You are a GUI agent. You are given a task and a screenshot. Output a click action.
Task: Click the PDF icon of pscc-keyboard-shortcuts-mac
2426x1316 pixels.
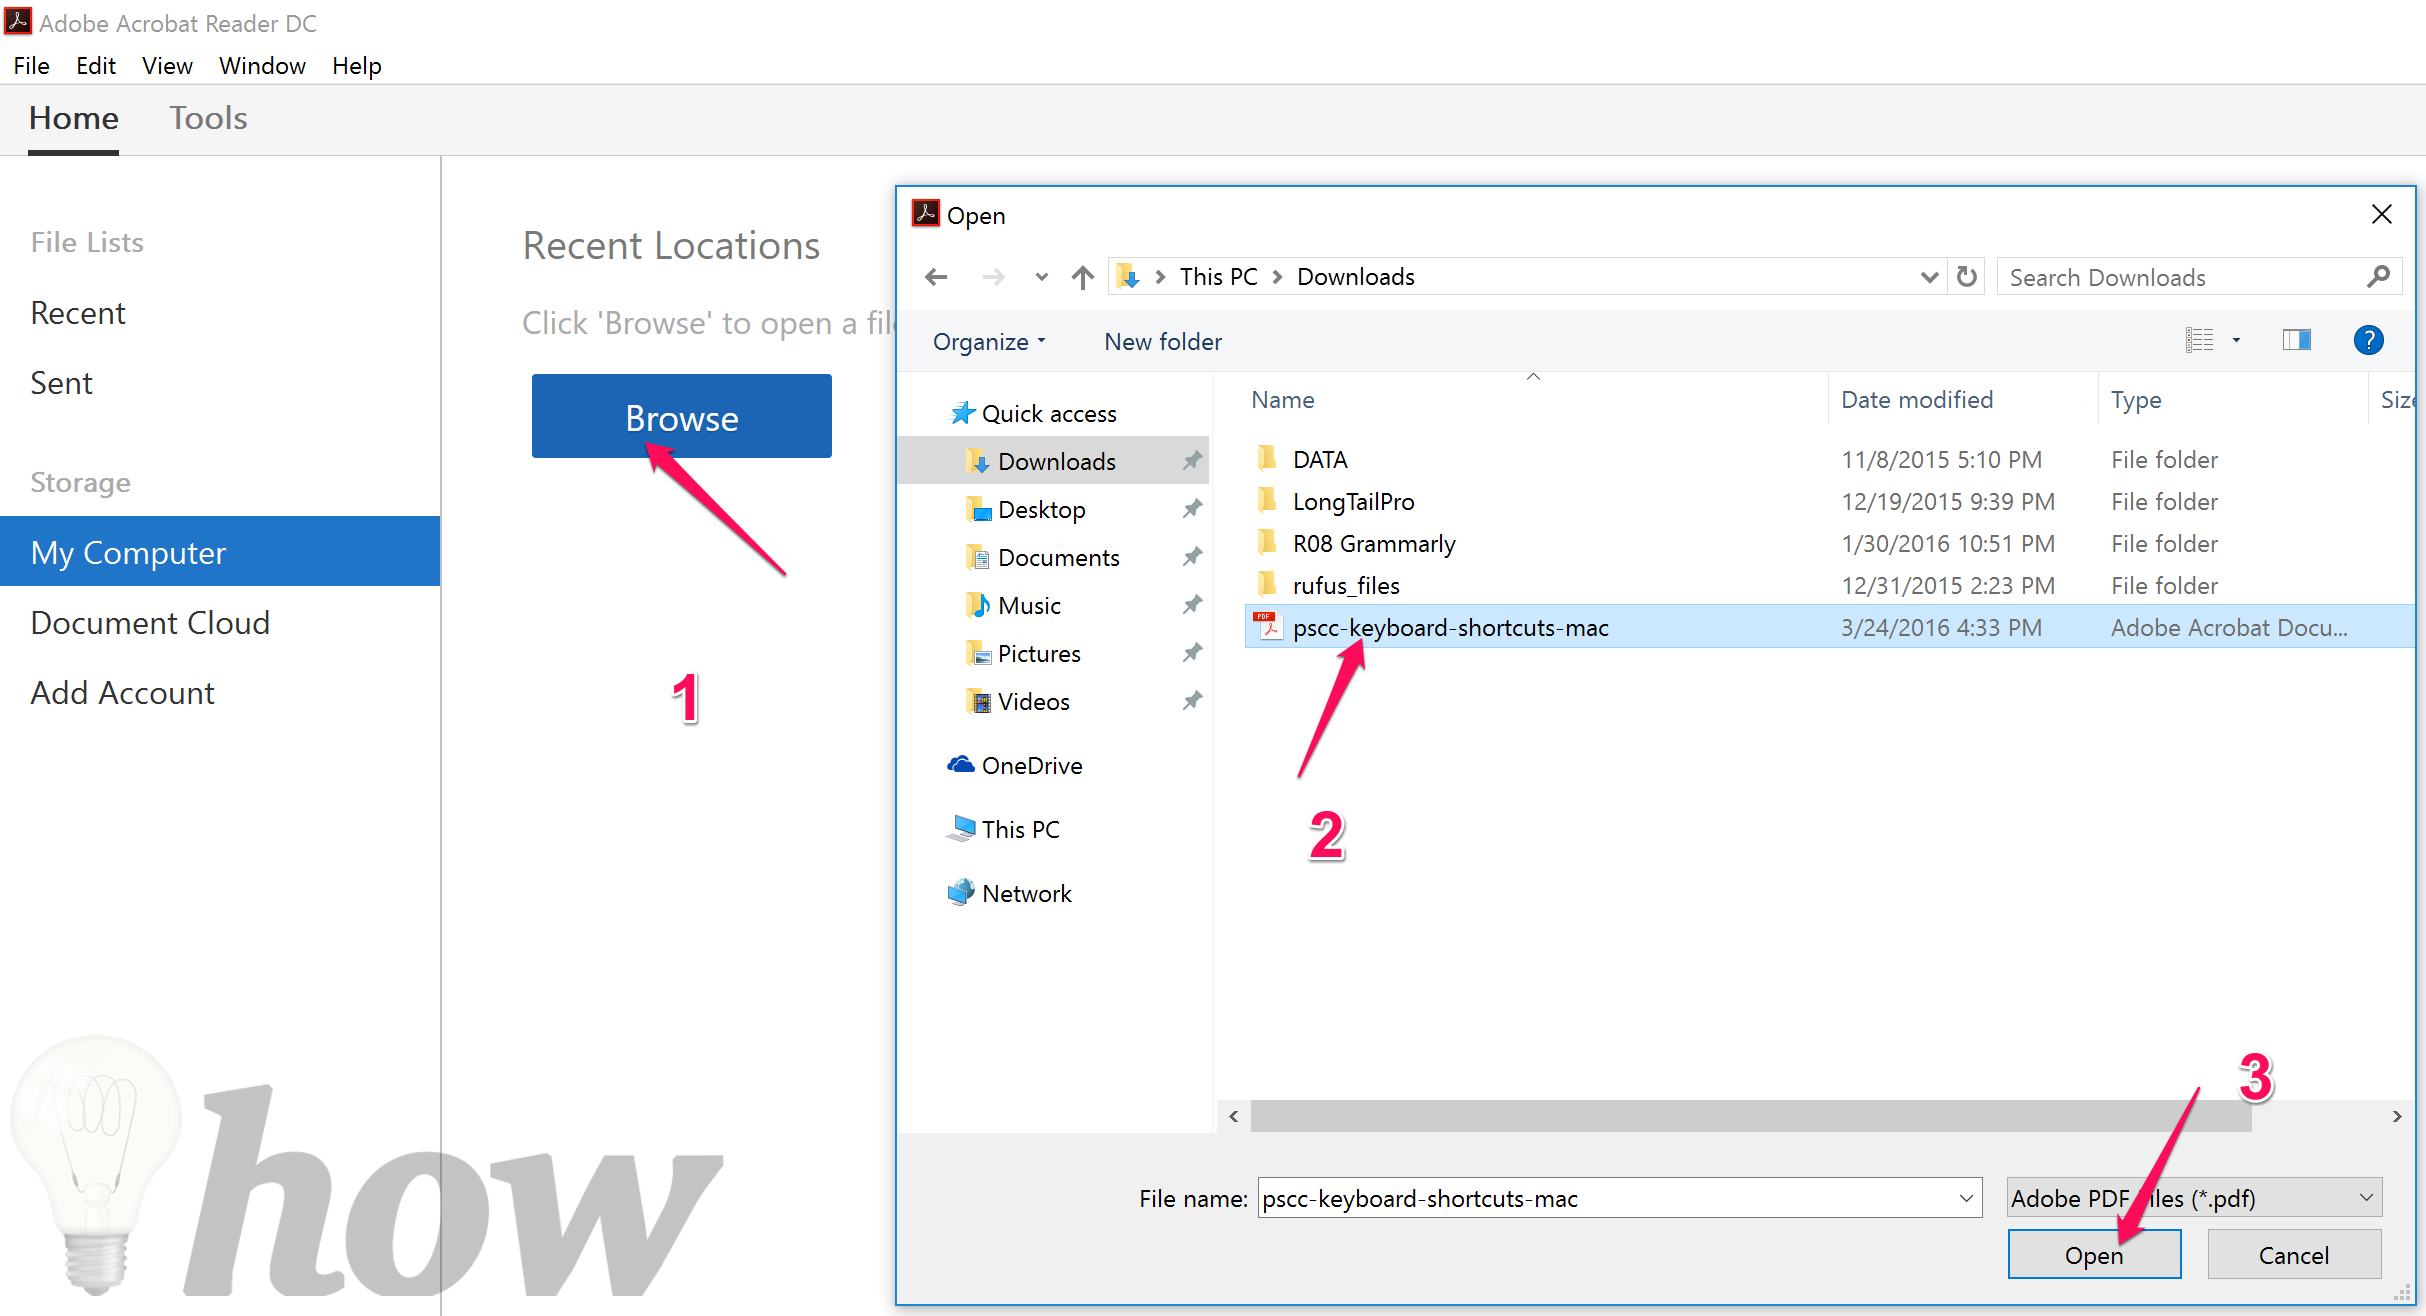click(1268, 626)
